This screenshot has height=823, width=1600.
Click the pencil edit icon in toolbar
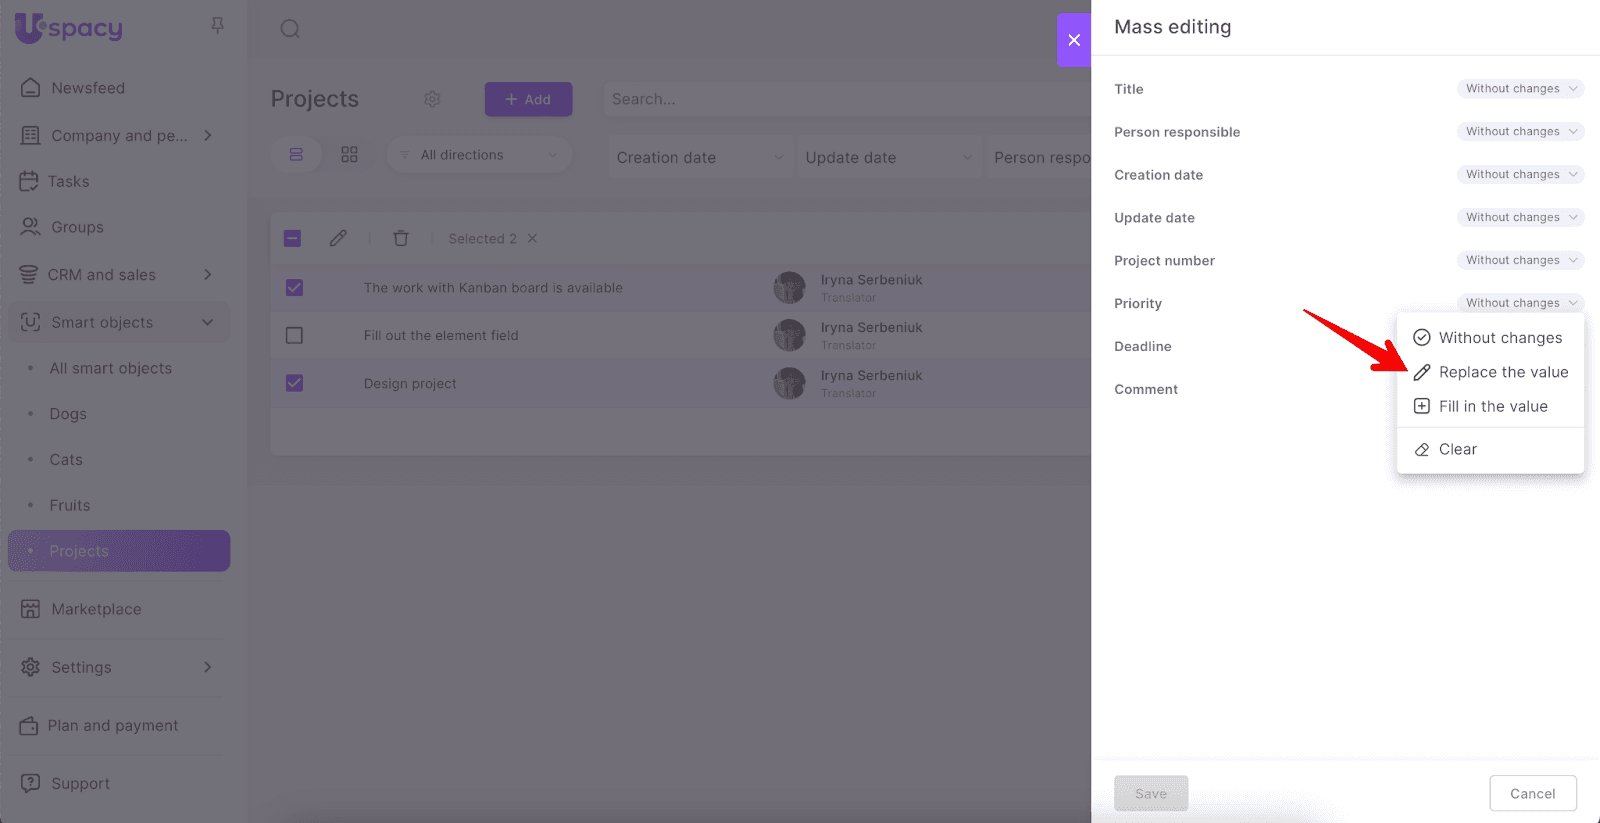(338, 238)
